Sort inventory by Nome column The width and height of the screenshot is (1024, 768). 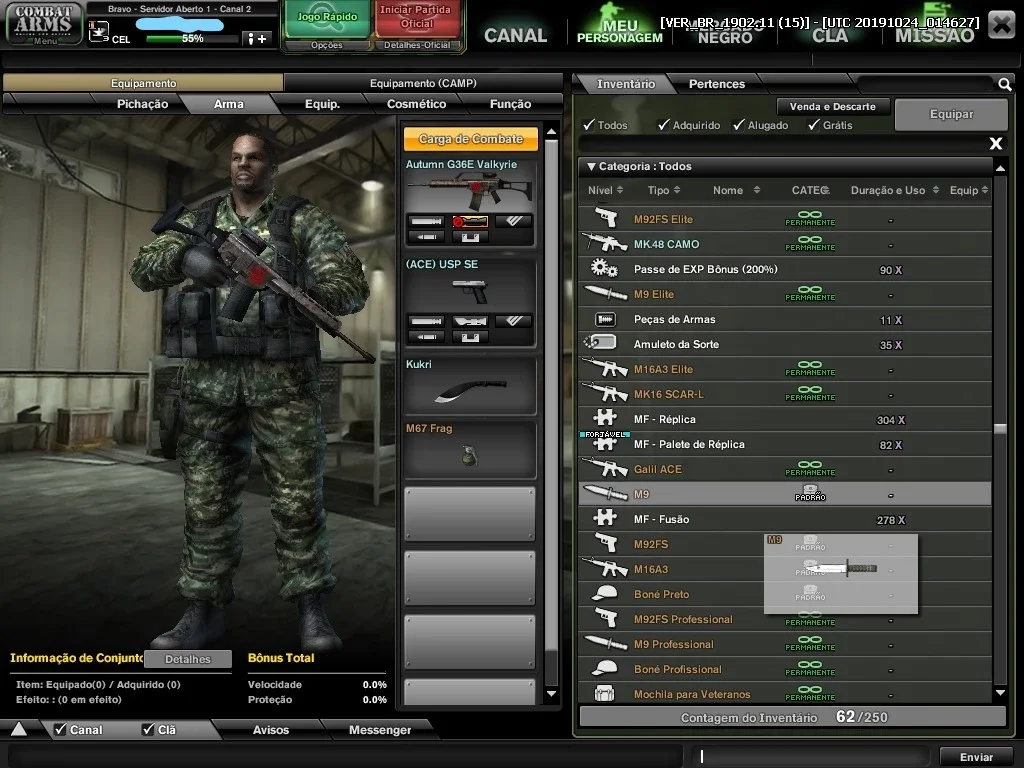point(736,190)
